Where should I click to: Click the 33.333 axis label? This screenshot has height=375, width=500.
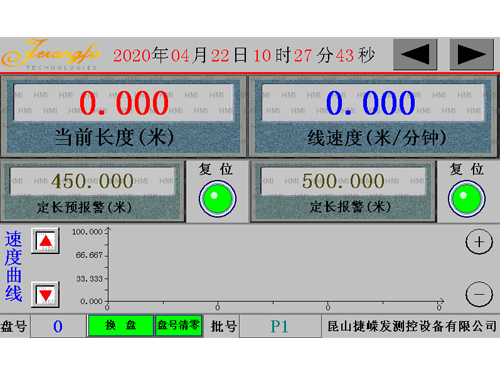tap(89, 279)
